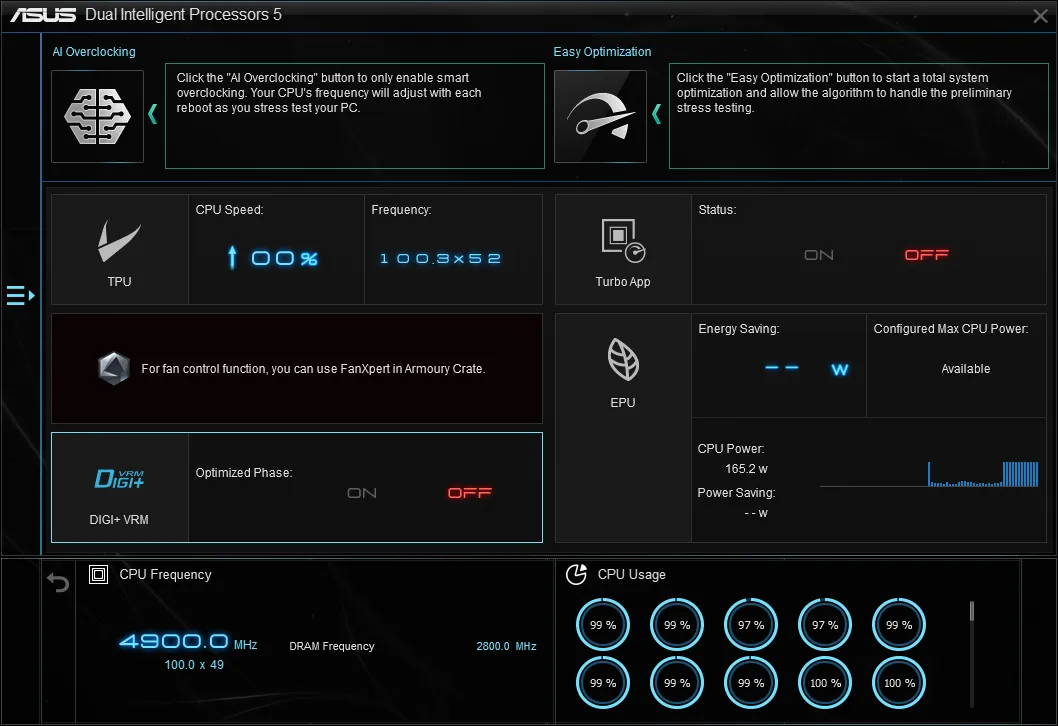Turn Turbo App status ON
1058x726 pixels.
coord(818,255)
